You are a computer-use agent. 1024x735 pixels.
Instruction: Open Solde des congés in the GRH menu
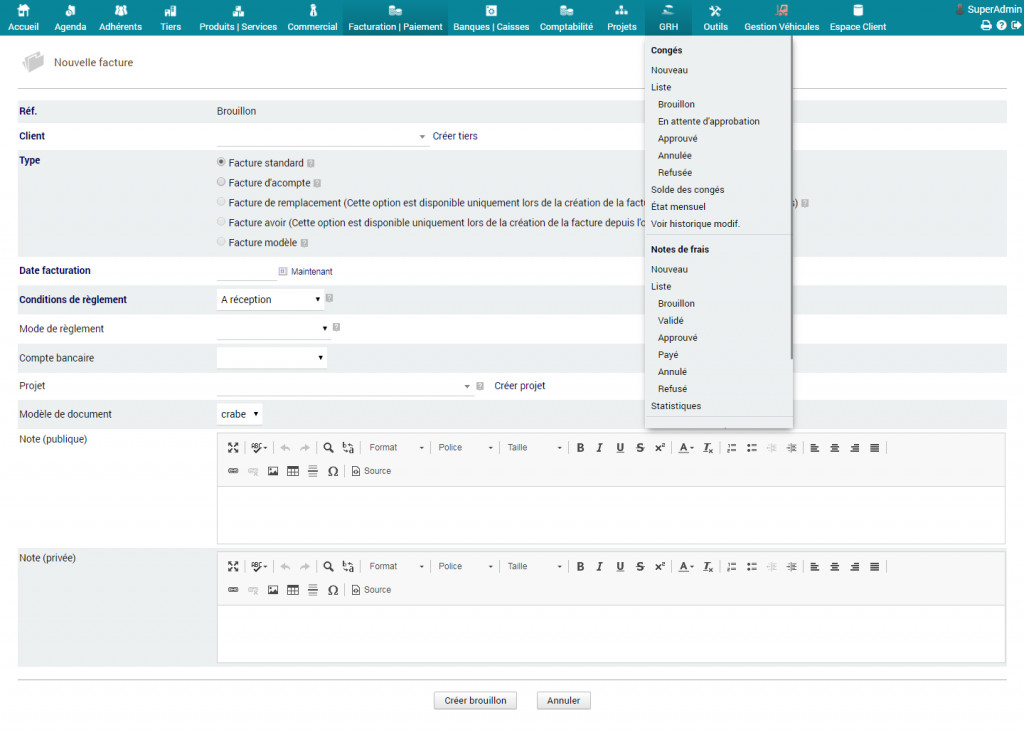tap(687, 190)
